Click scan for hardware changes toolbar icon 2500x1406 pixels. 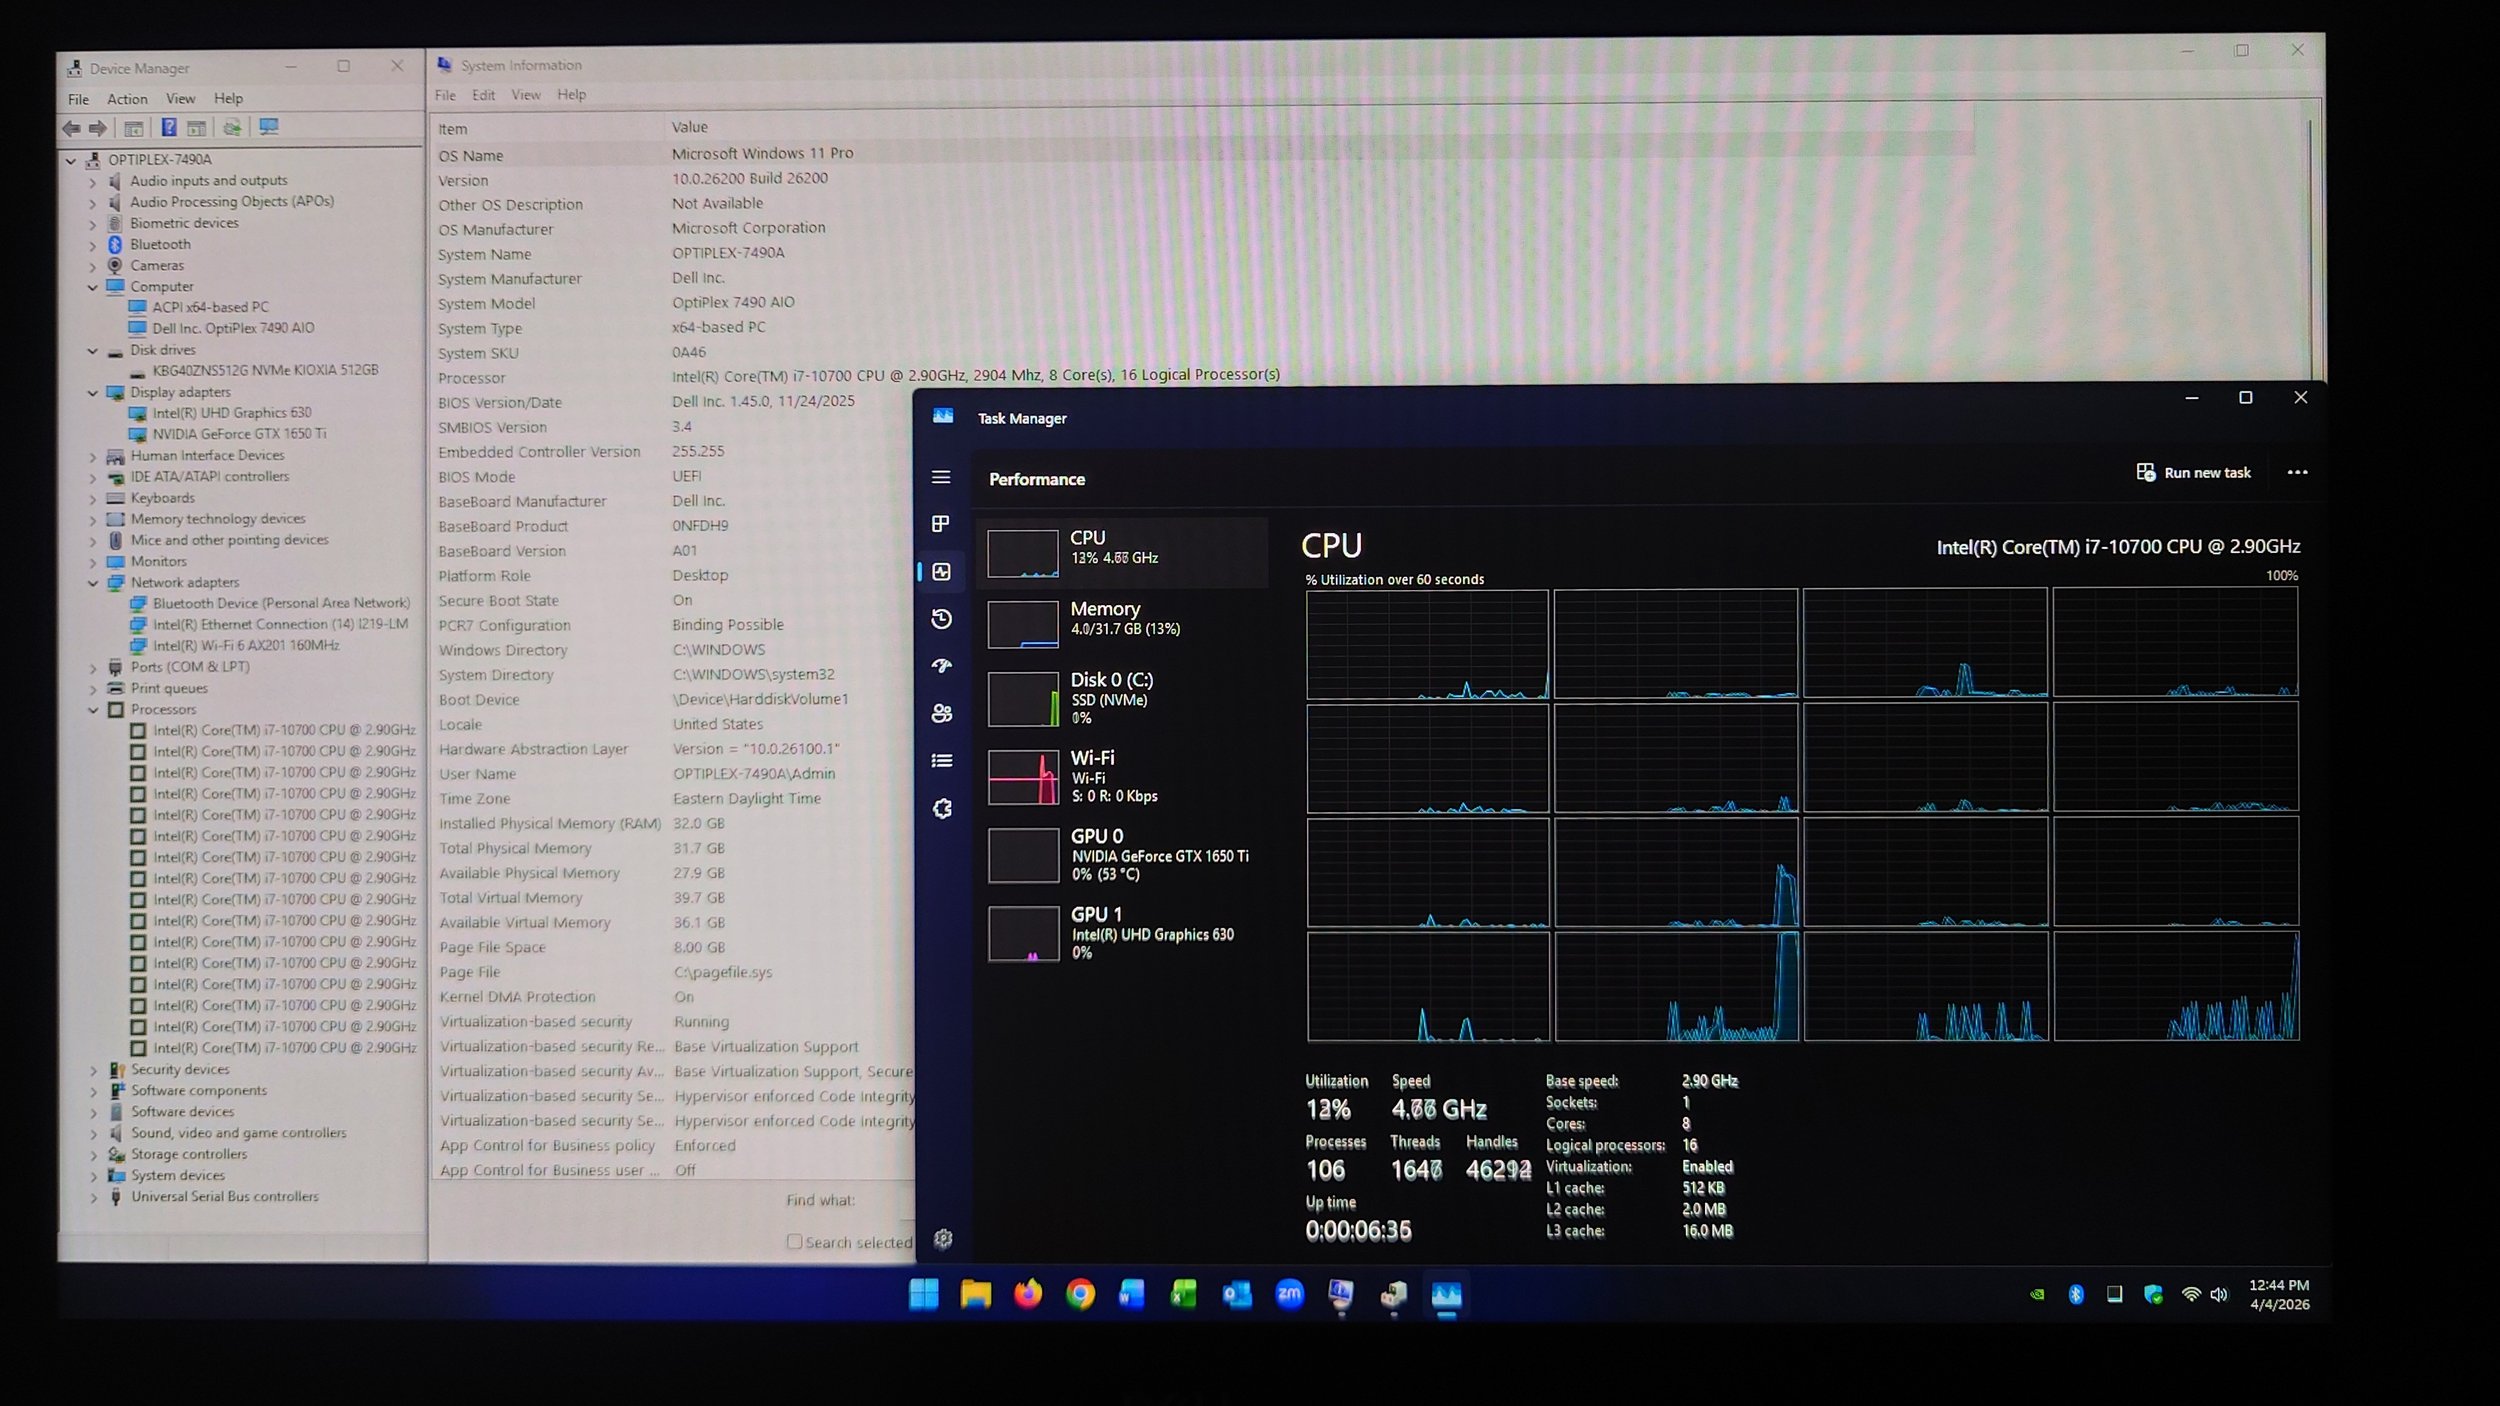(x=269, y=127)
